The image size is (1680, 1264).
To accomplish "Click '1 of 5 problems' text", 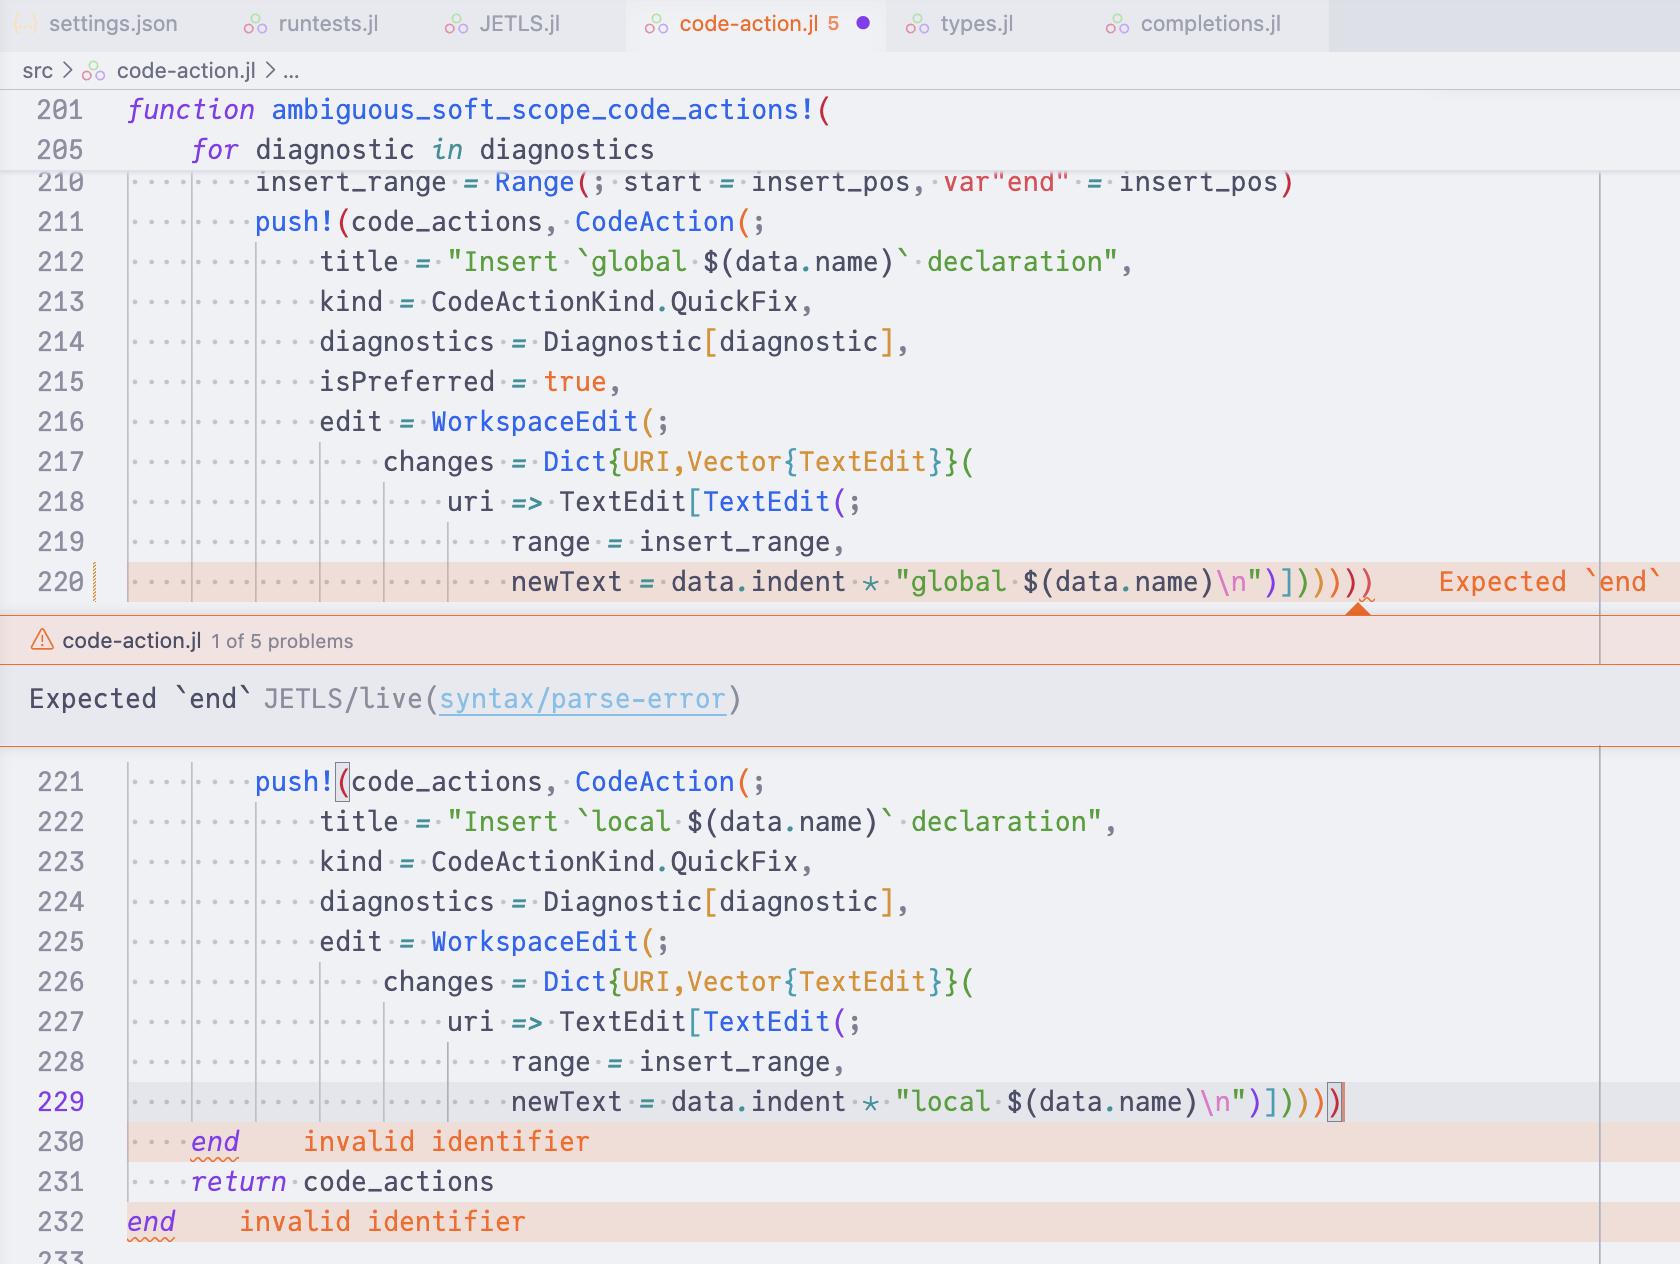I will pos(282,641).
